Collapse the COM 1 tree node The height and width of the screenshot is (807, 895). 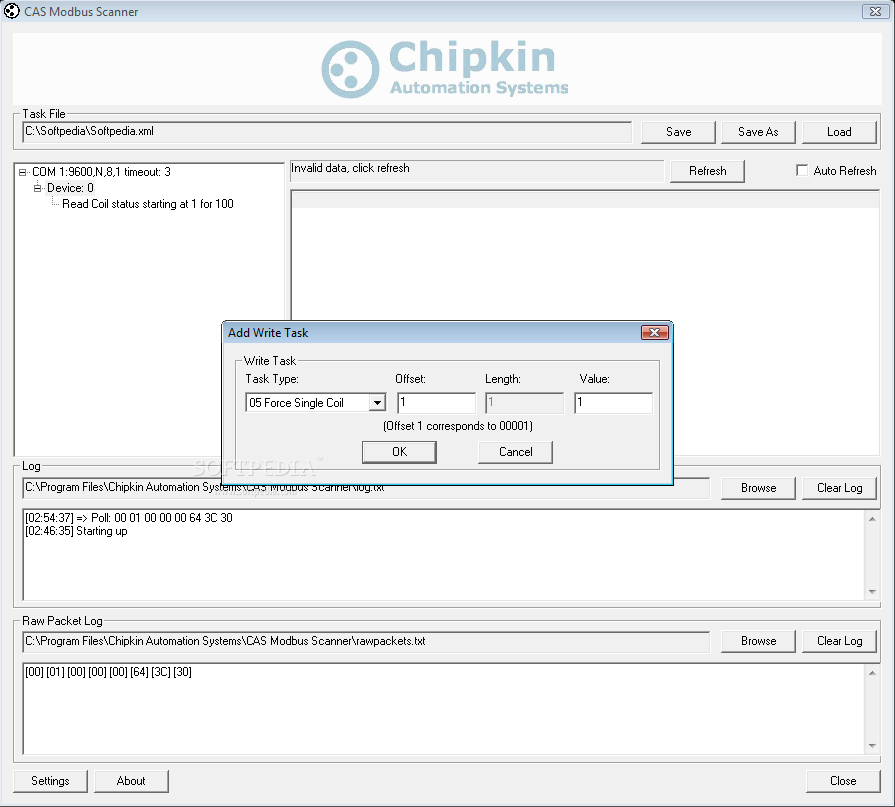click(22, 172)
